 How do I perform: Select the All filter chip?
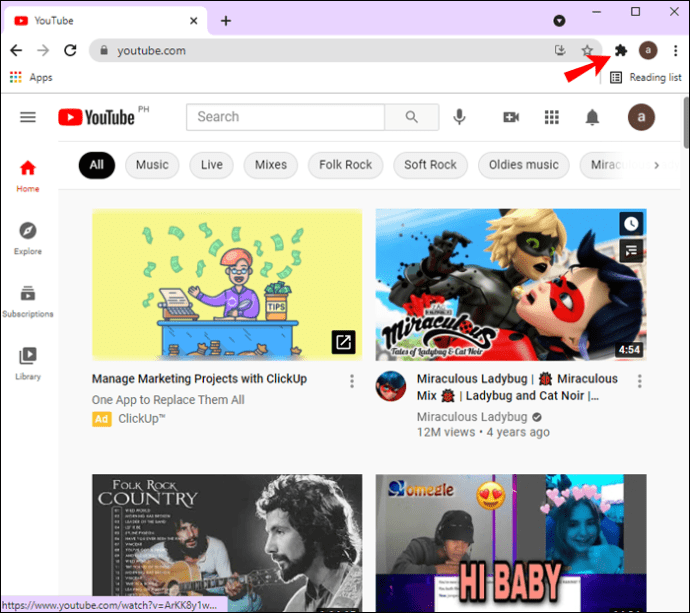point(97,165)
